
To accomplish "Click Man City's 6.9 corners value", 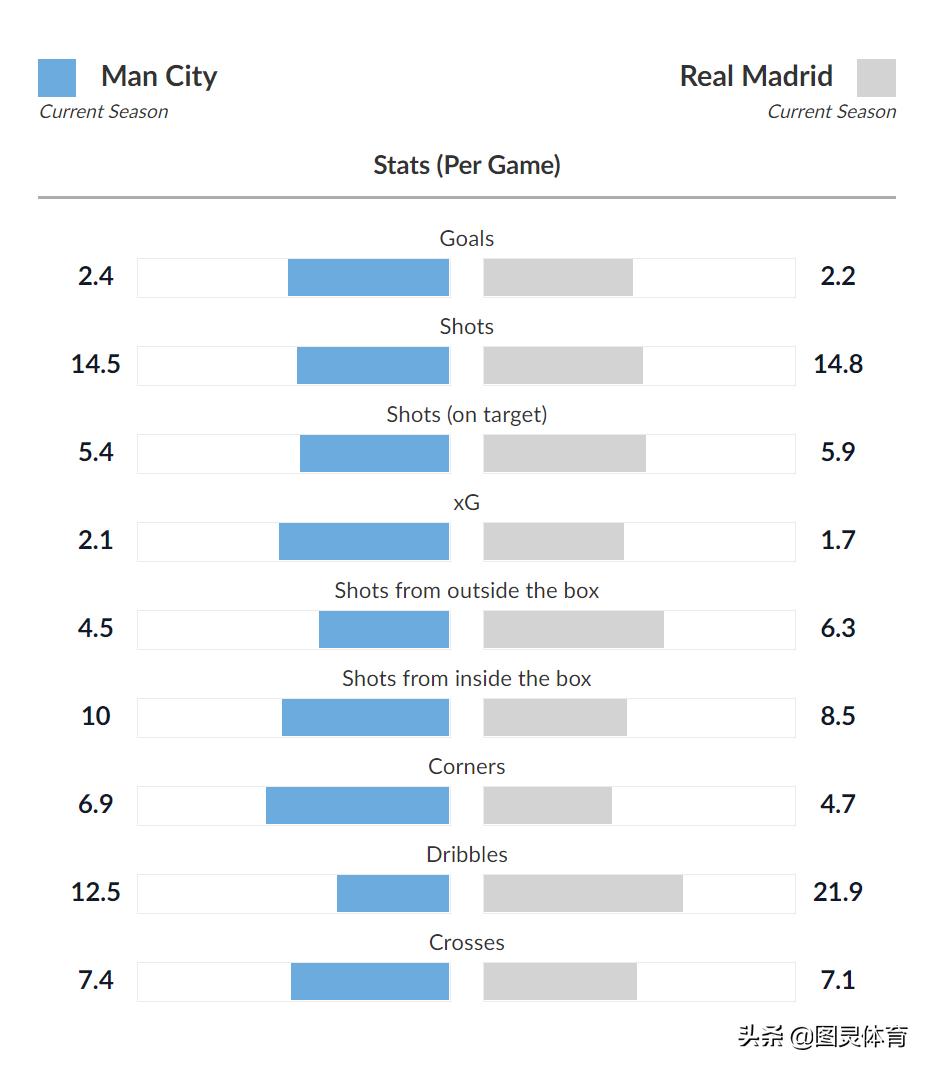I will 96,804.
